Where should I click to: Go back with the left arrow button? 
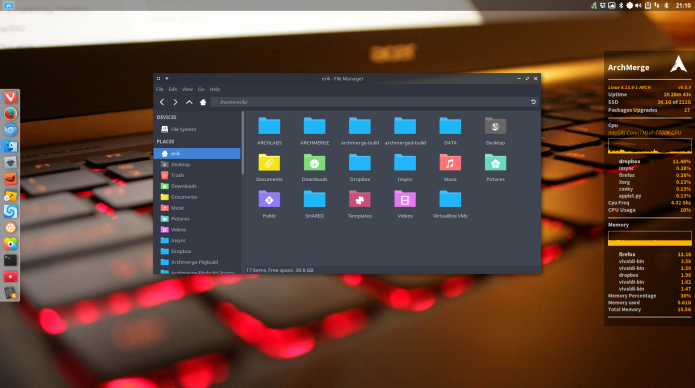tap(162, 102)
